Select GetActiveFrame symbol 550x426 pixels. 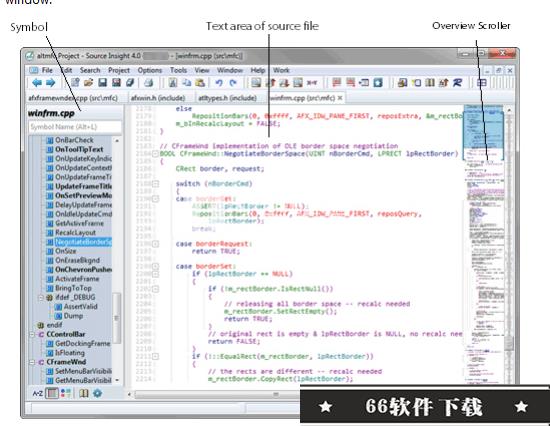pyautogui.click(x=79, y=223)
